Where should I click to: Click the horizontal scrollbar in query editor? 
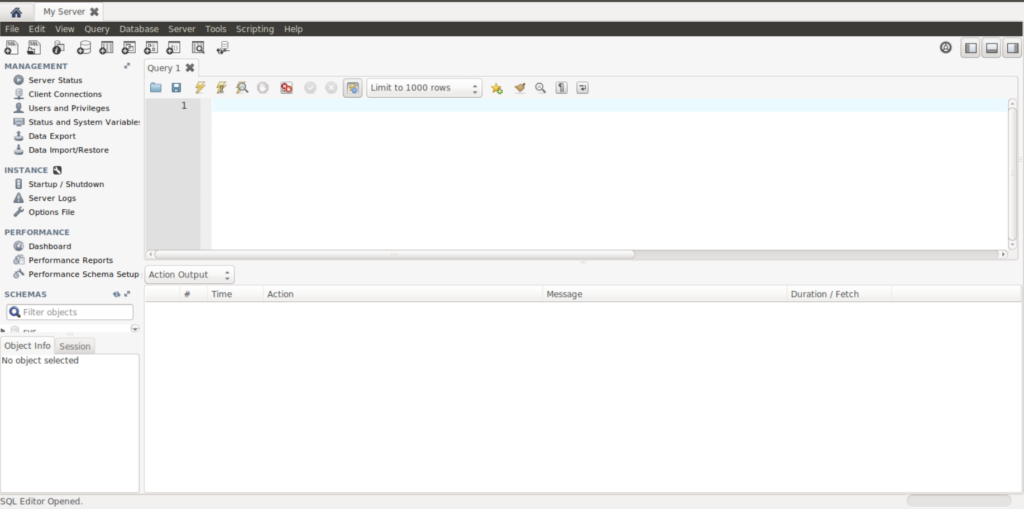tap(394, 254)
